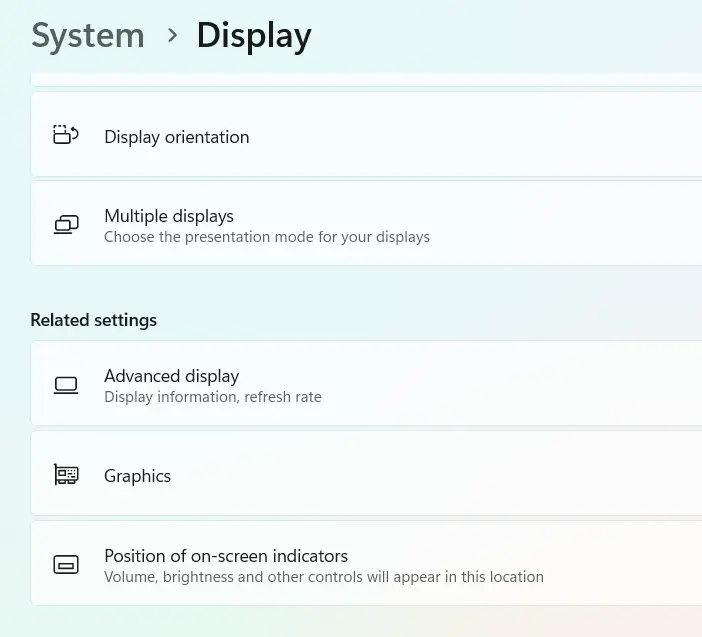Expand the Multiple displays section
Image resolution: width=702 pixels, height=637 pixels.
pos(169,216)
